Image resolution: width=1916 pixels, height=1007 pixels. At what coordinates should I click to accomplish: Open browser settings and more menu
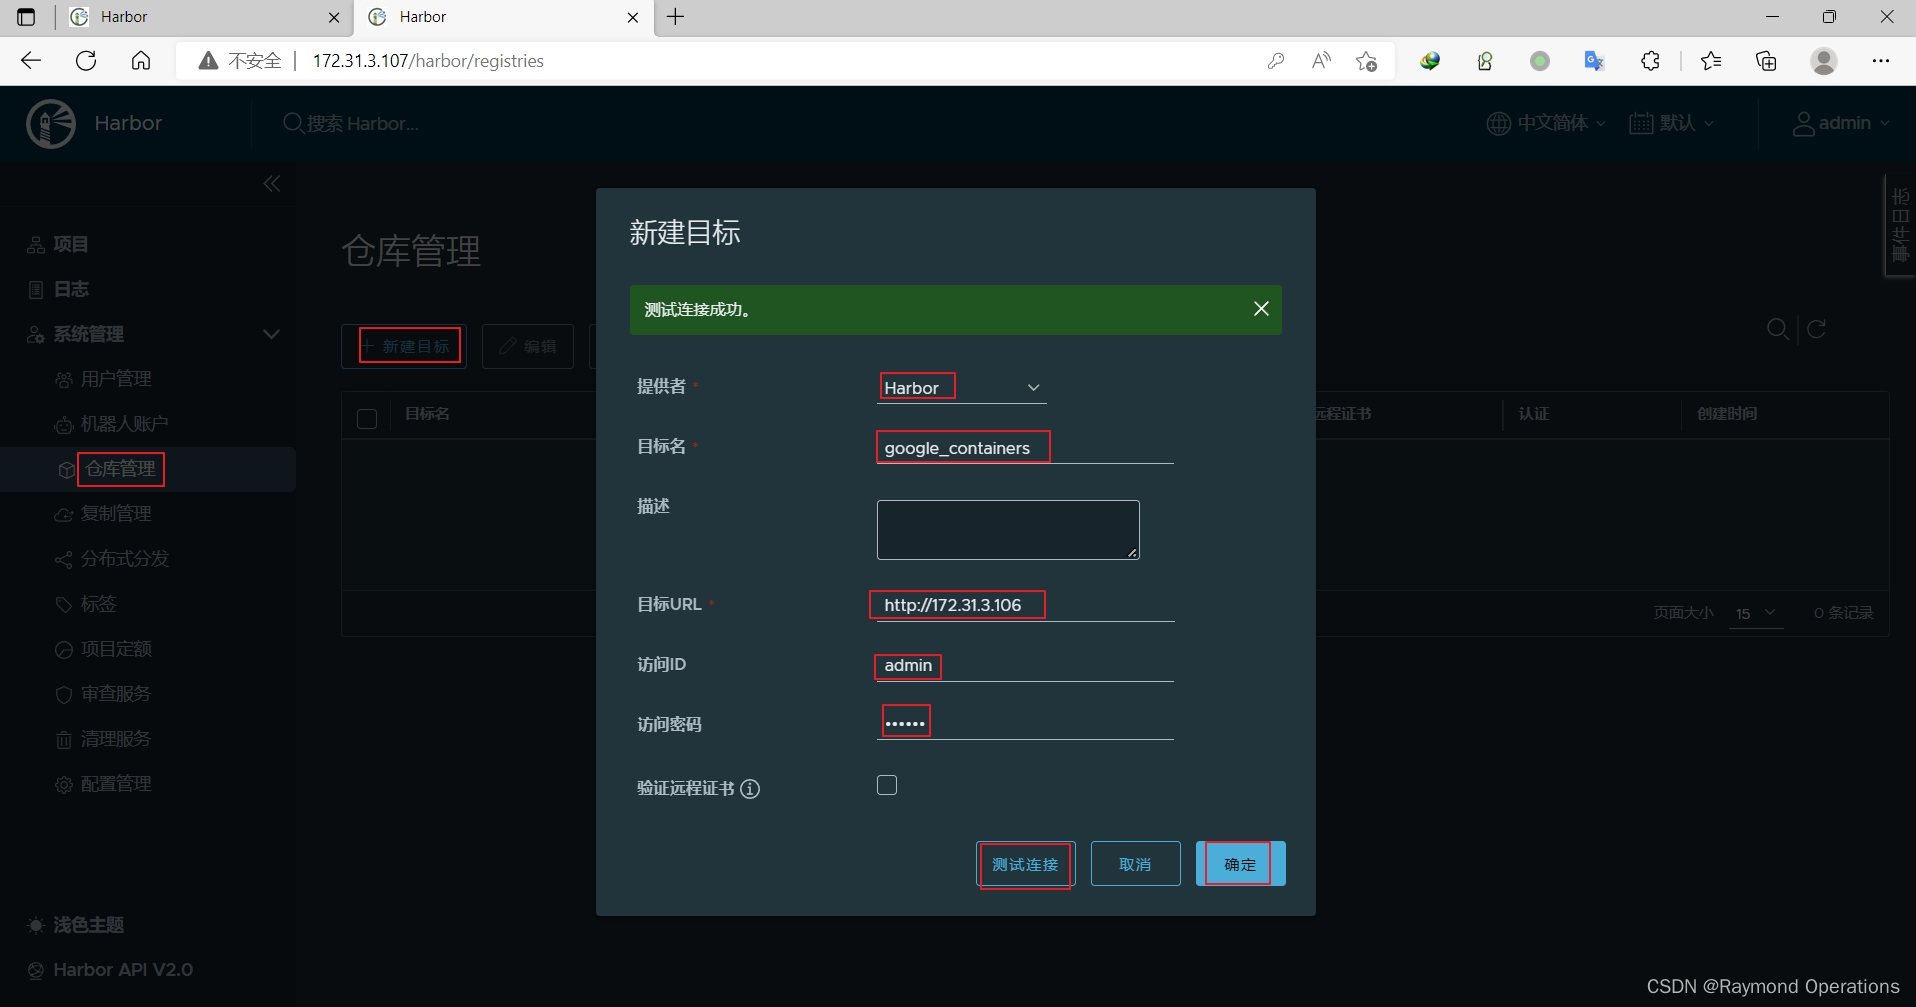tap(1881, 61)
